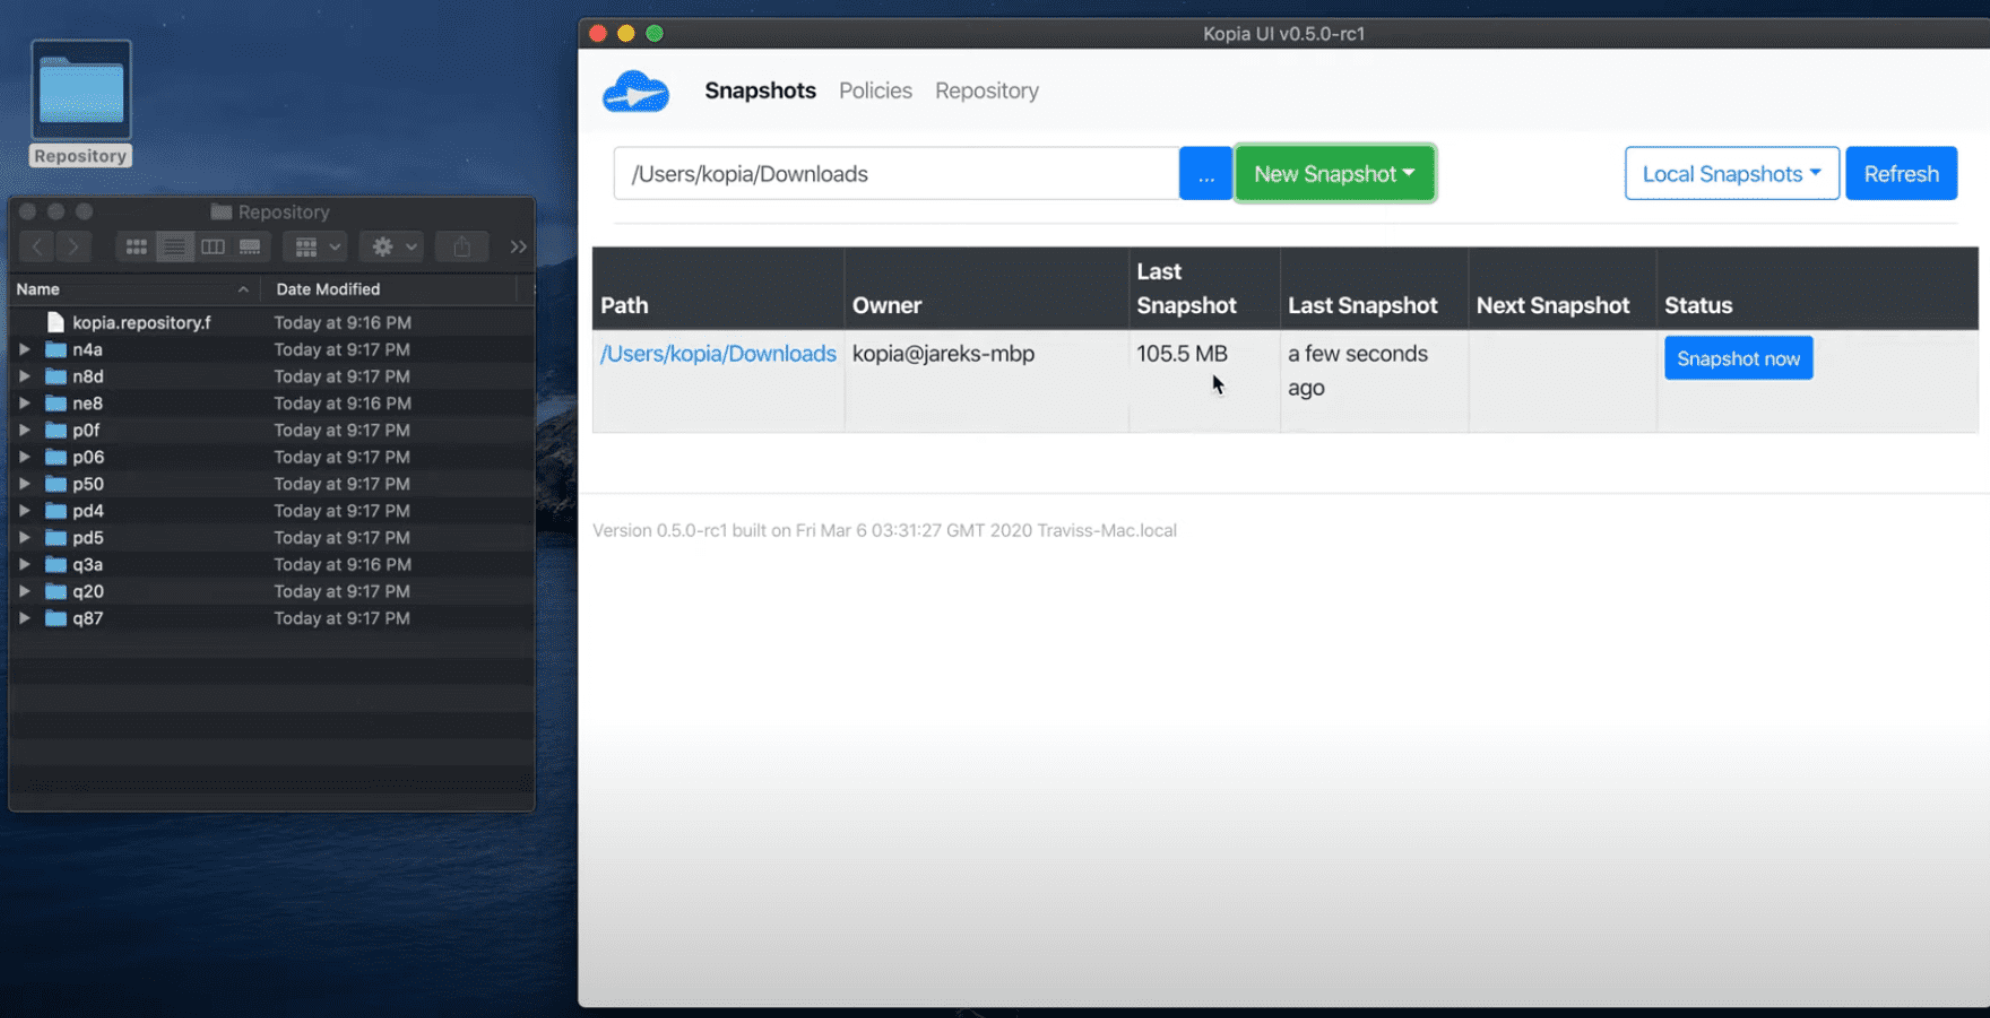Viewport: 1990px width, 1018px height.
Task: Click the New Snapshot button
Action: [1335, 174]
